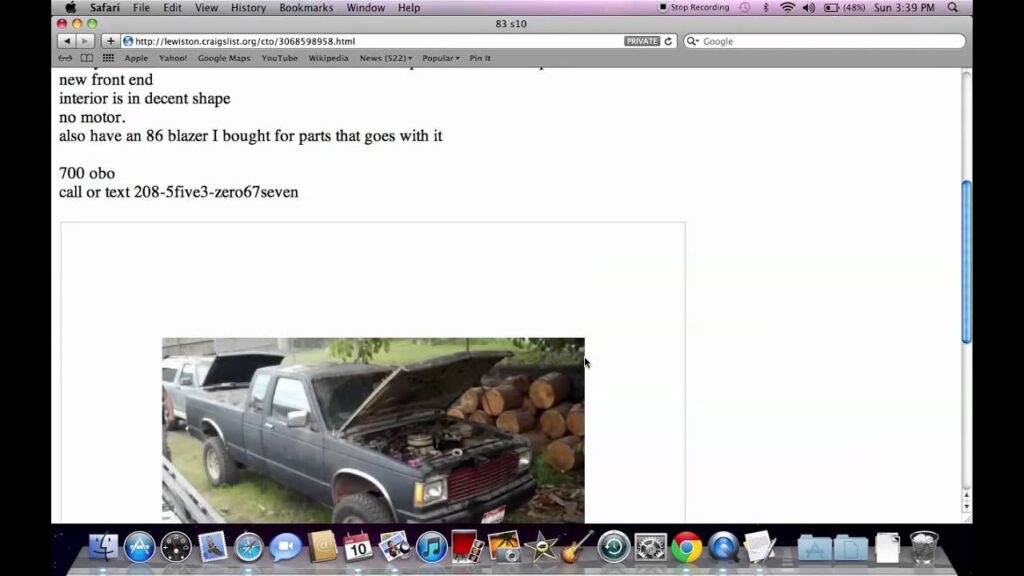Open Address Book from the Dock

click(x=322, y=547)
